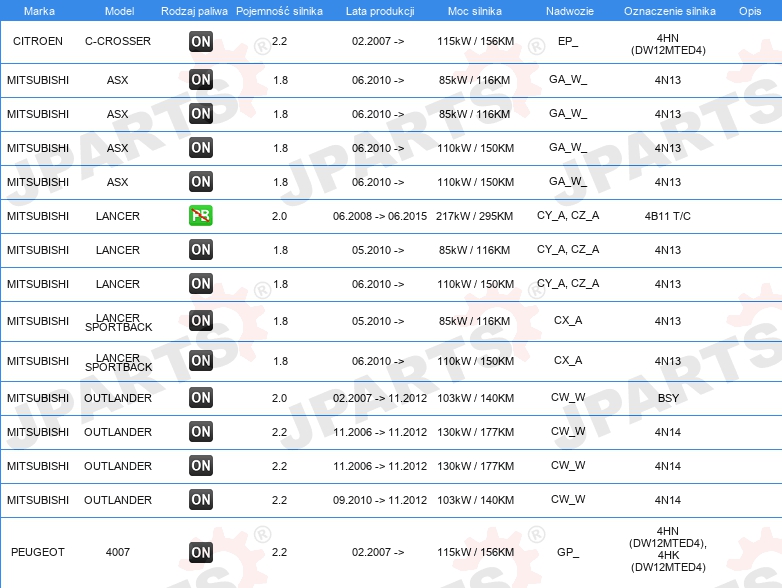
Task: Select the CITROEN cell
Action: pyautogui.click(x=38, y=41)
